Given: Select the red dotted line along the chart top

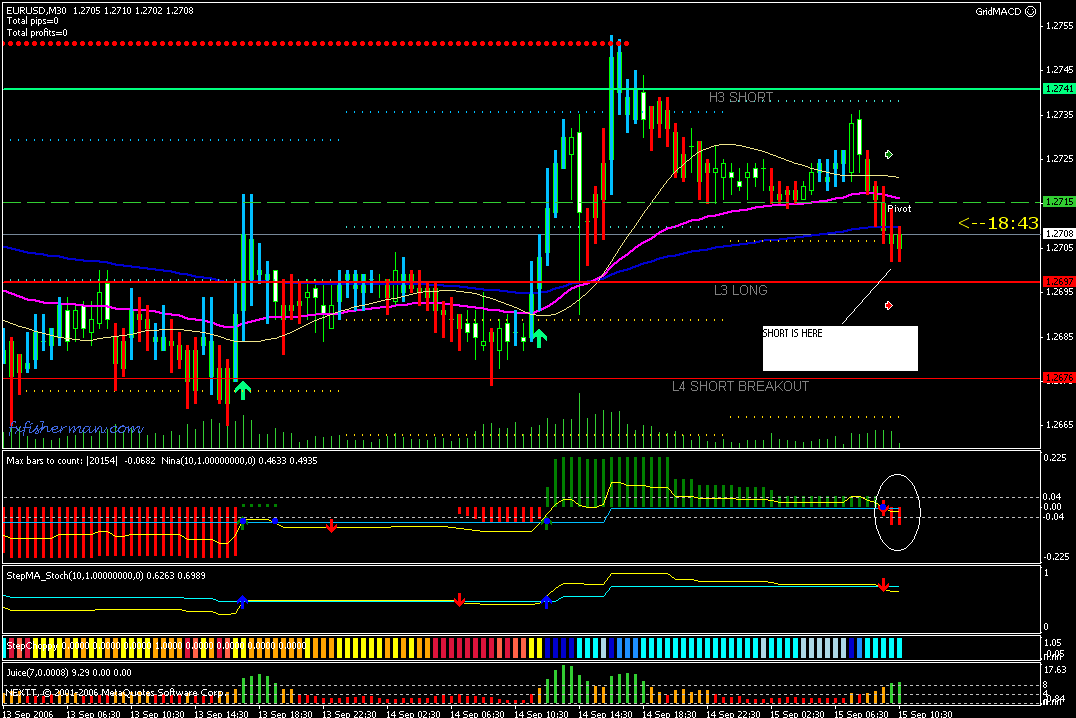Looking at the screenshot, I should (x=316, y=43).
